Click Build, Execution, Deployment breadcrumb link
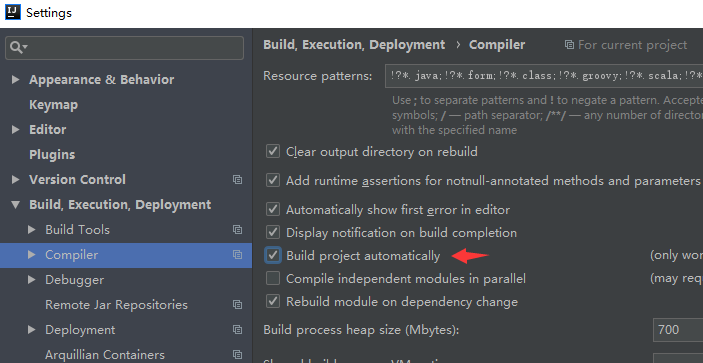This screenshot has height=363, width=703. pyautogui.click(x=354, y=45)
